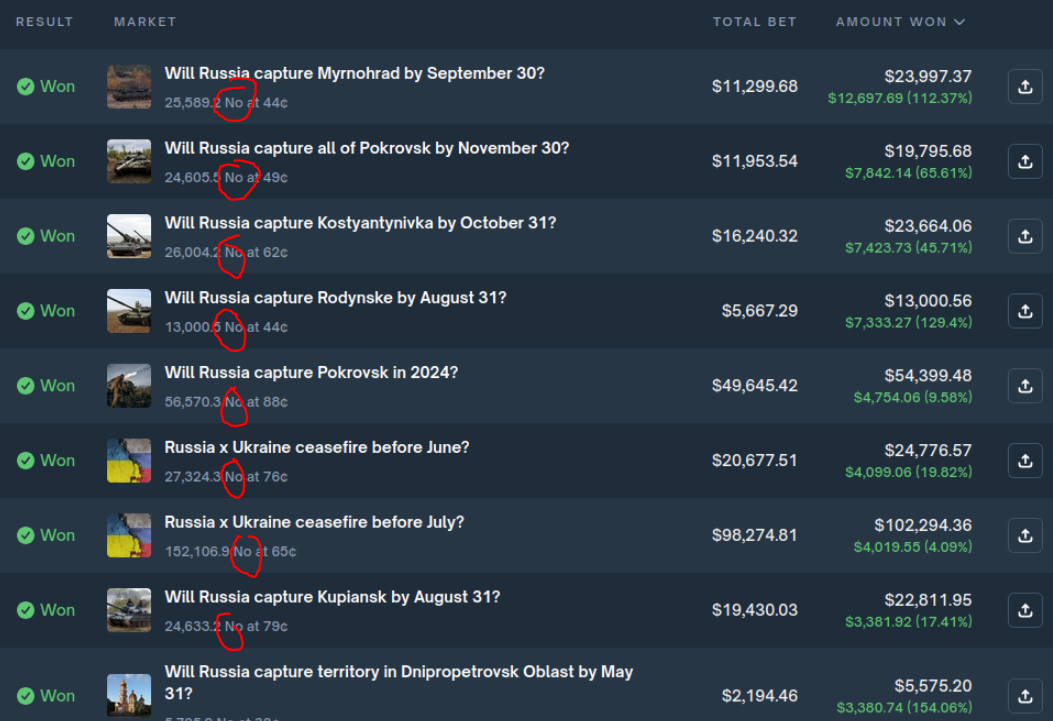Share the Rodynske by August 31 result
Screen dimensions: 1053x721
[x=1025, y=311]
